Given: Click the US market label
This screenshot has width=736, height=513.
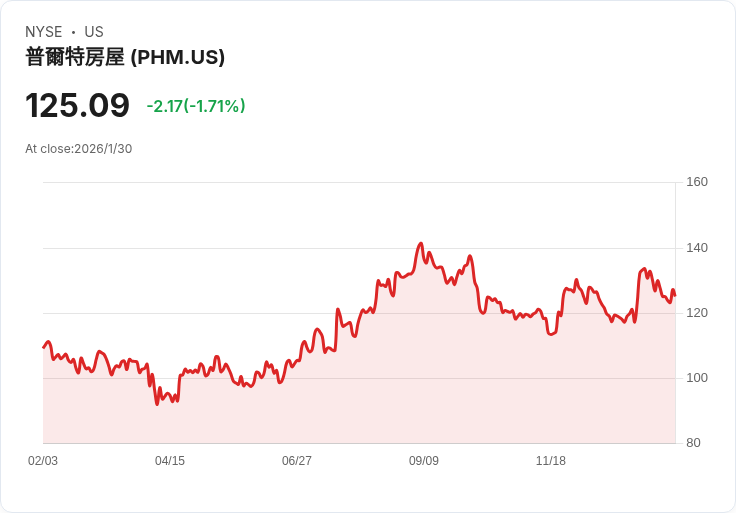Looking at the screenshot, I should pyautogui.click(x=94, y=32).
